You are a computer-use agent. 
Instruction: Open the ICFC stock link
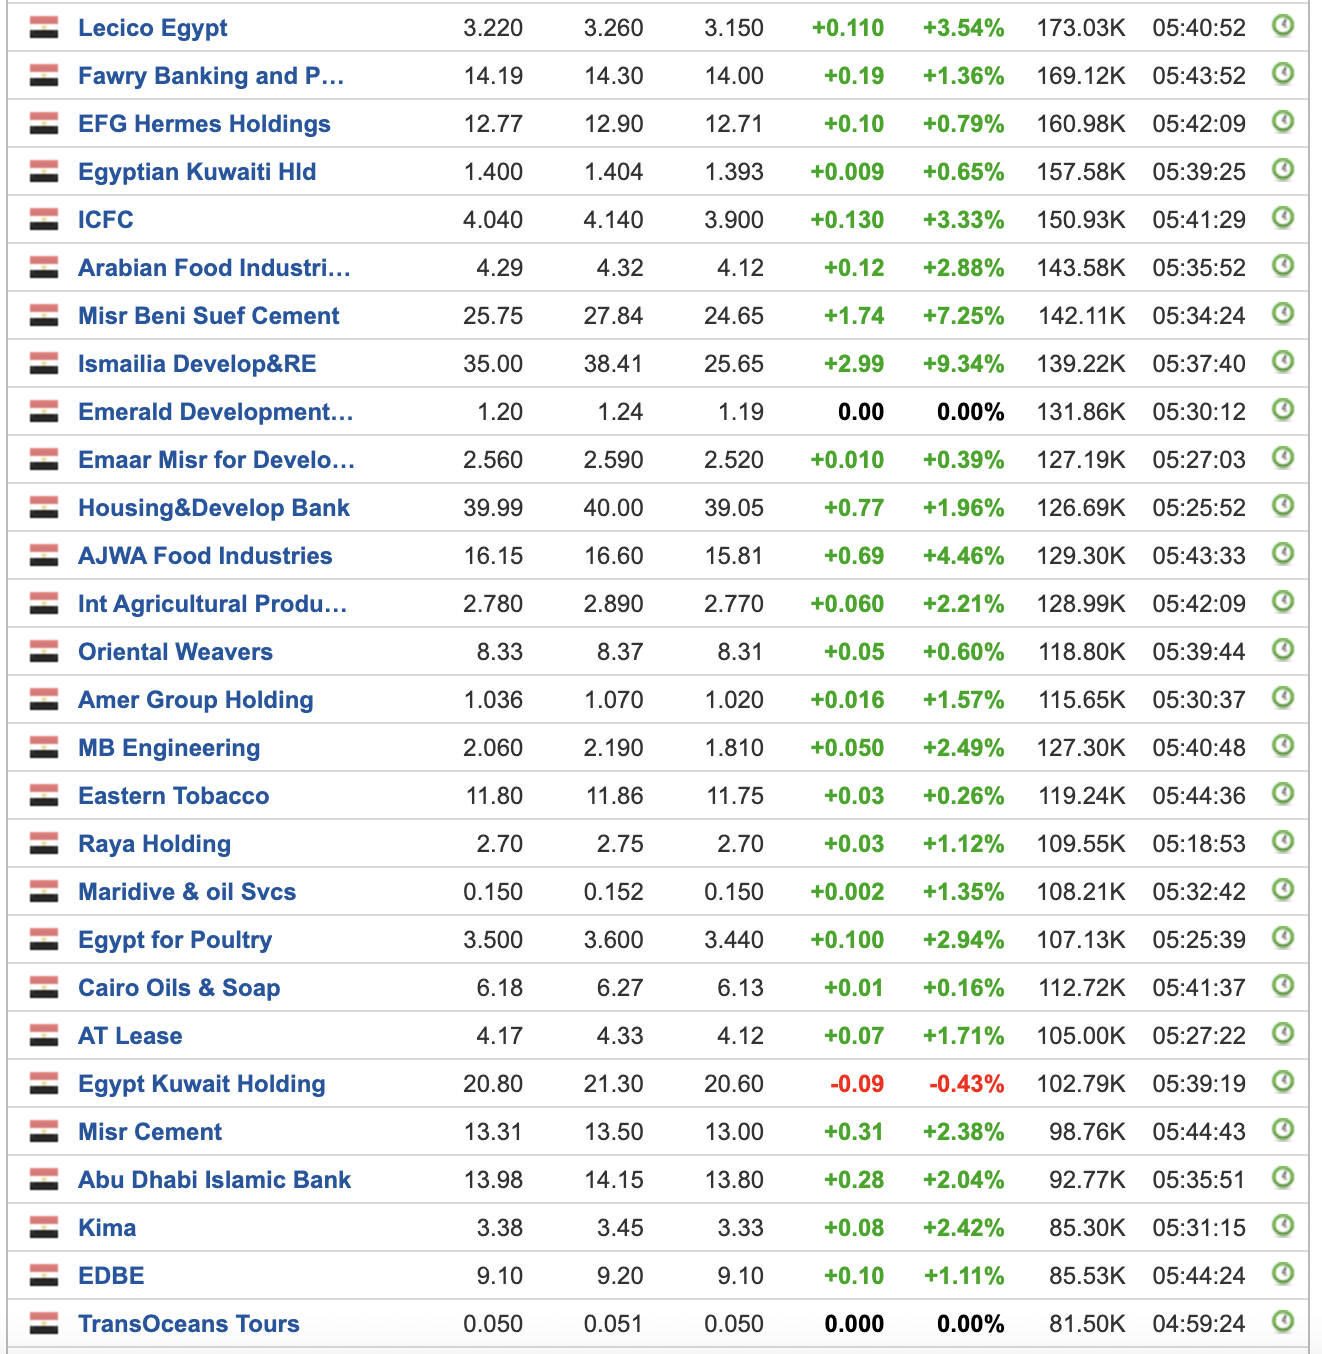(x=105, y=220)
